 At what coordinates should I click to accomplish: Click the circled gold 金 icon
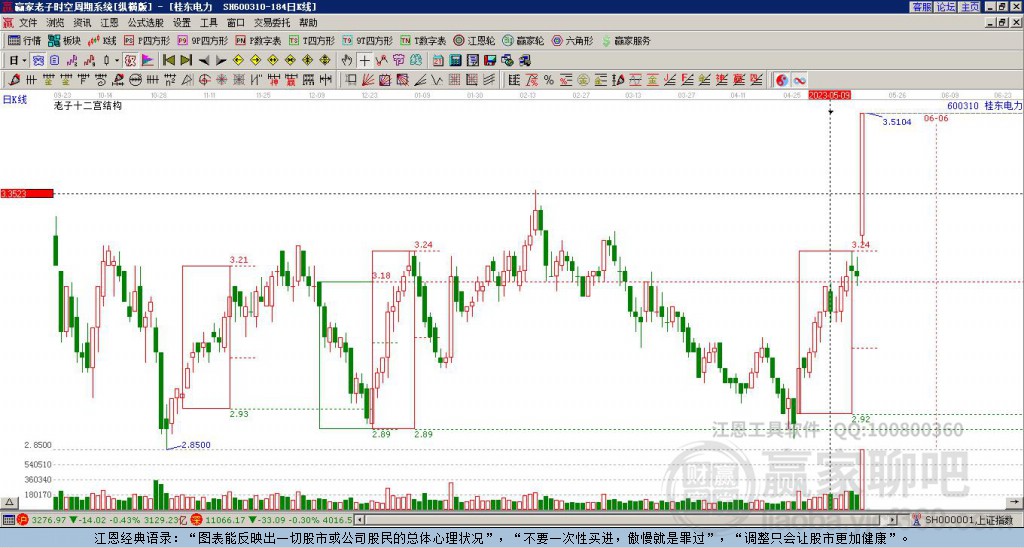coord(583,80)
